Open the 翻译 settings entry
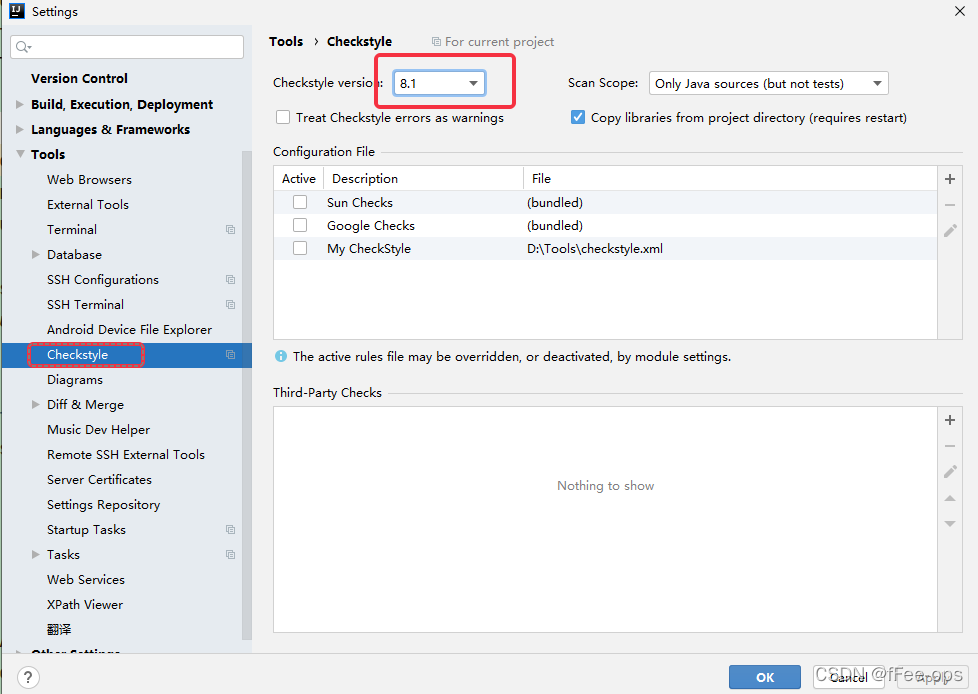The height and width of the screenshot is (694, 978). pos(59,629)
